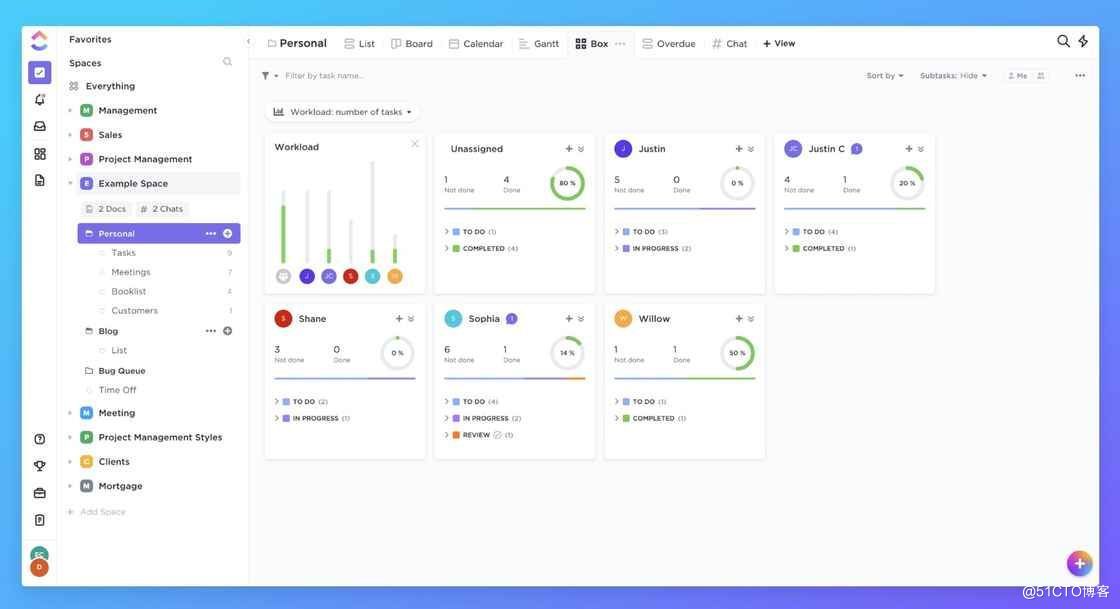1120x609 pixels.
Task: Click the lightning bolt quick action icon
Action: pyautogui.click(x=1083, y=41)
